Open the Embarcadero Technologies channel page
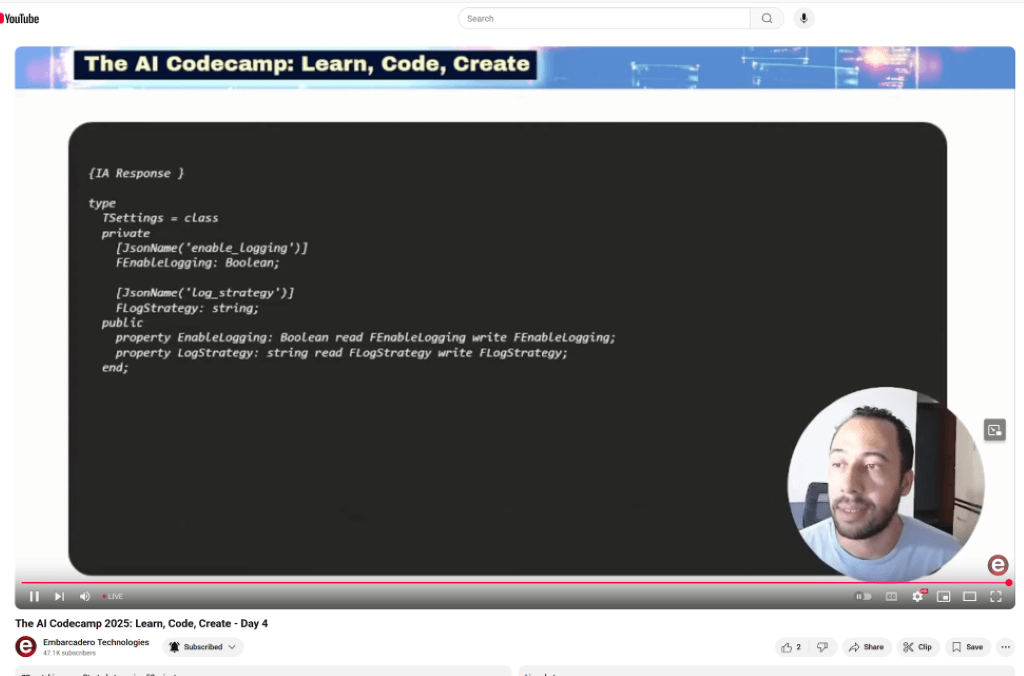Screen dimensions: 1024x676 click(96, 642)
